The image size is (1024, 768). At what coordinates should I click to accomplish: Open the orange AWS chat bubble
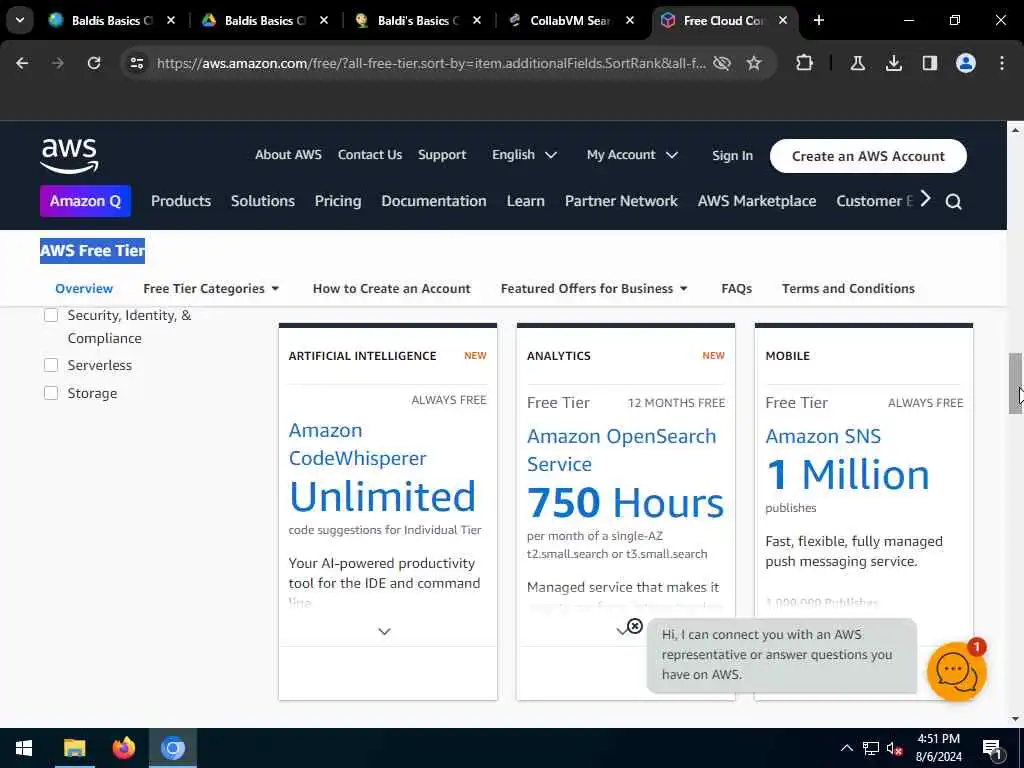tap(956, 671)
